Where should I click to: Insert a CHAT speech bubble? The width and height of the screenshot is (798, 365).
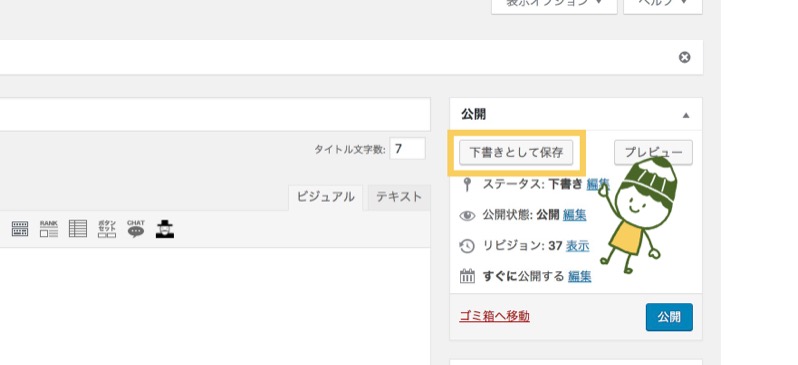pos(136,229)
